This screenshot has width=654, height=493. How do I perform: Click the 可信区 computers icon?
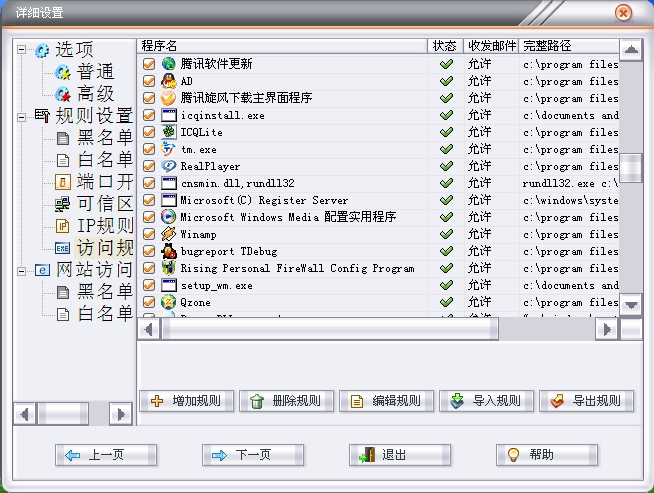pos(63,204)
